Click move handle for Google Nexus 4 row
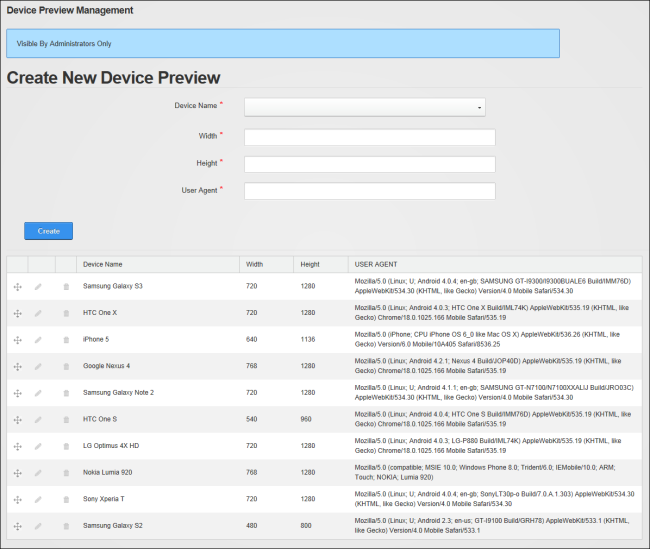The image size is (650, 549). 17,367
